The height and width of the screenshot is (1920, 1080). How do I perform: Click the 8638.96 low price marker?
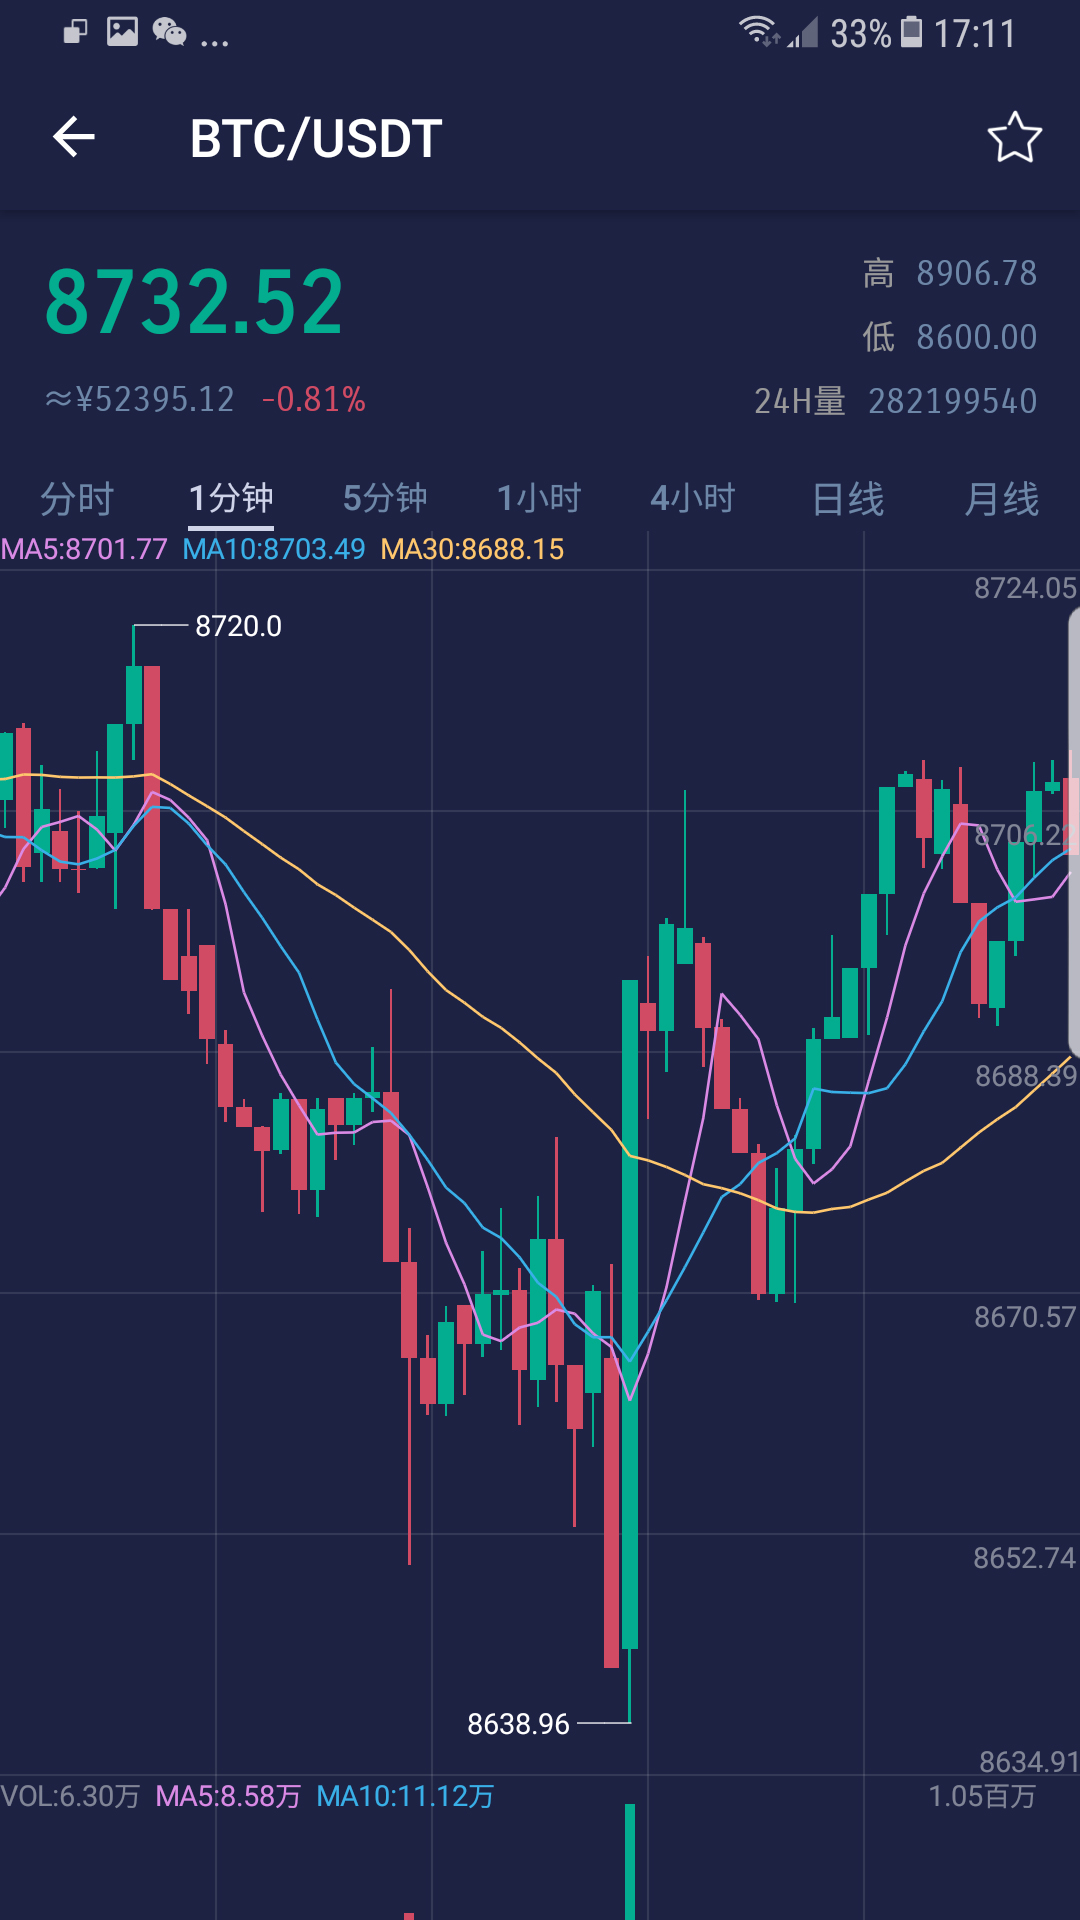tap(518, 1724)
